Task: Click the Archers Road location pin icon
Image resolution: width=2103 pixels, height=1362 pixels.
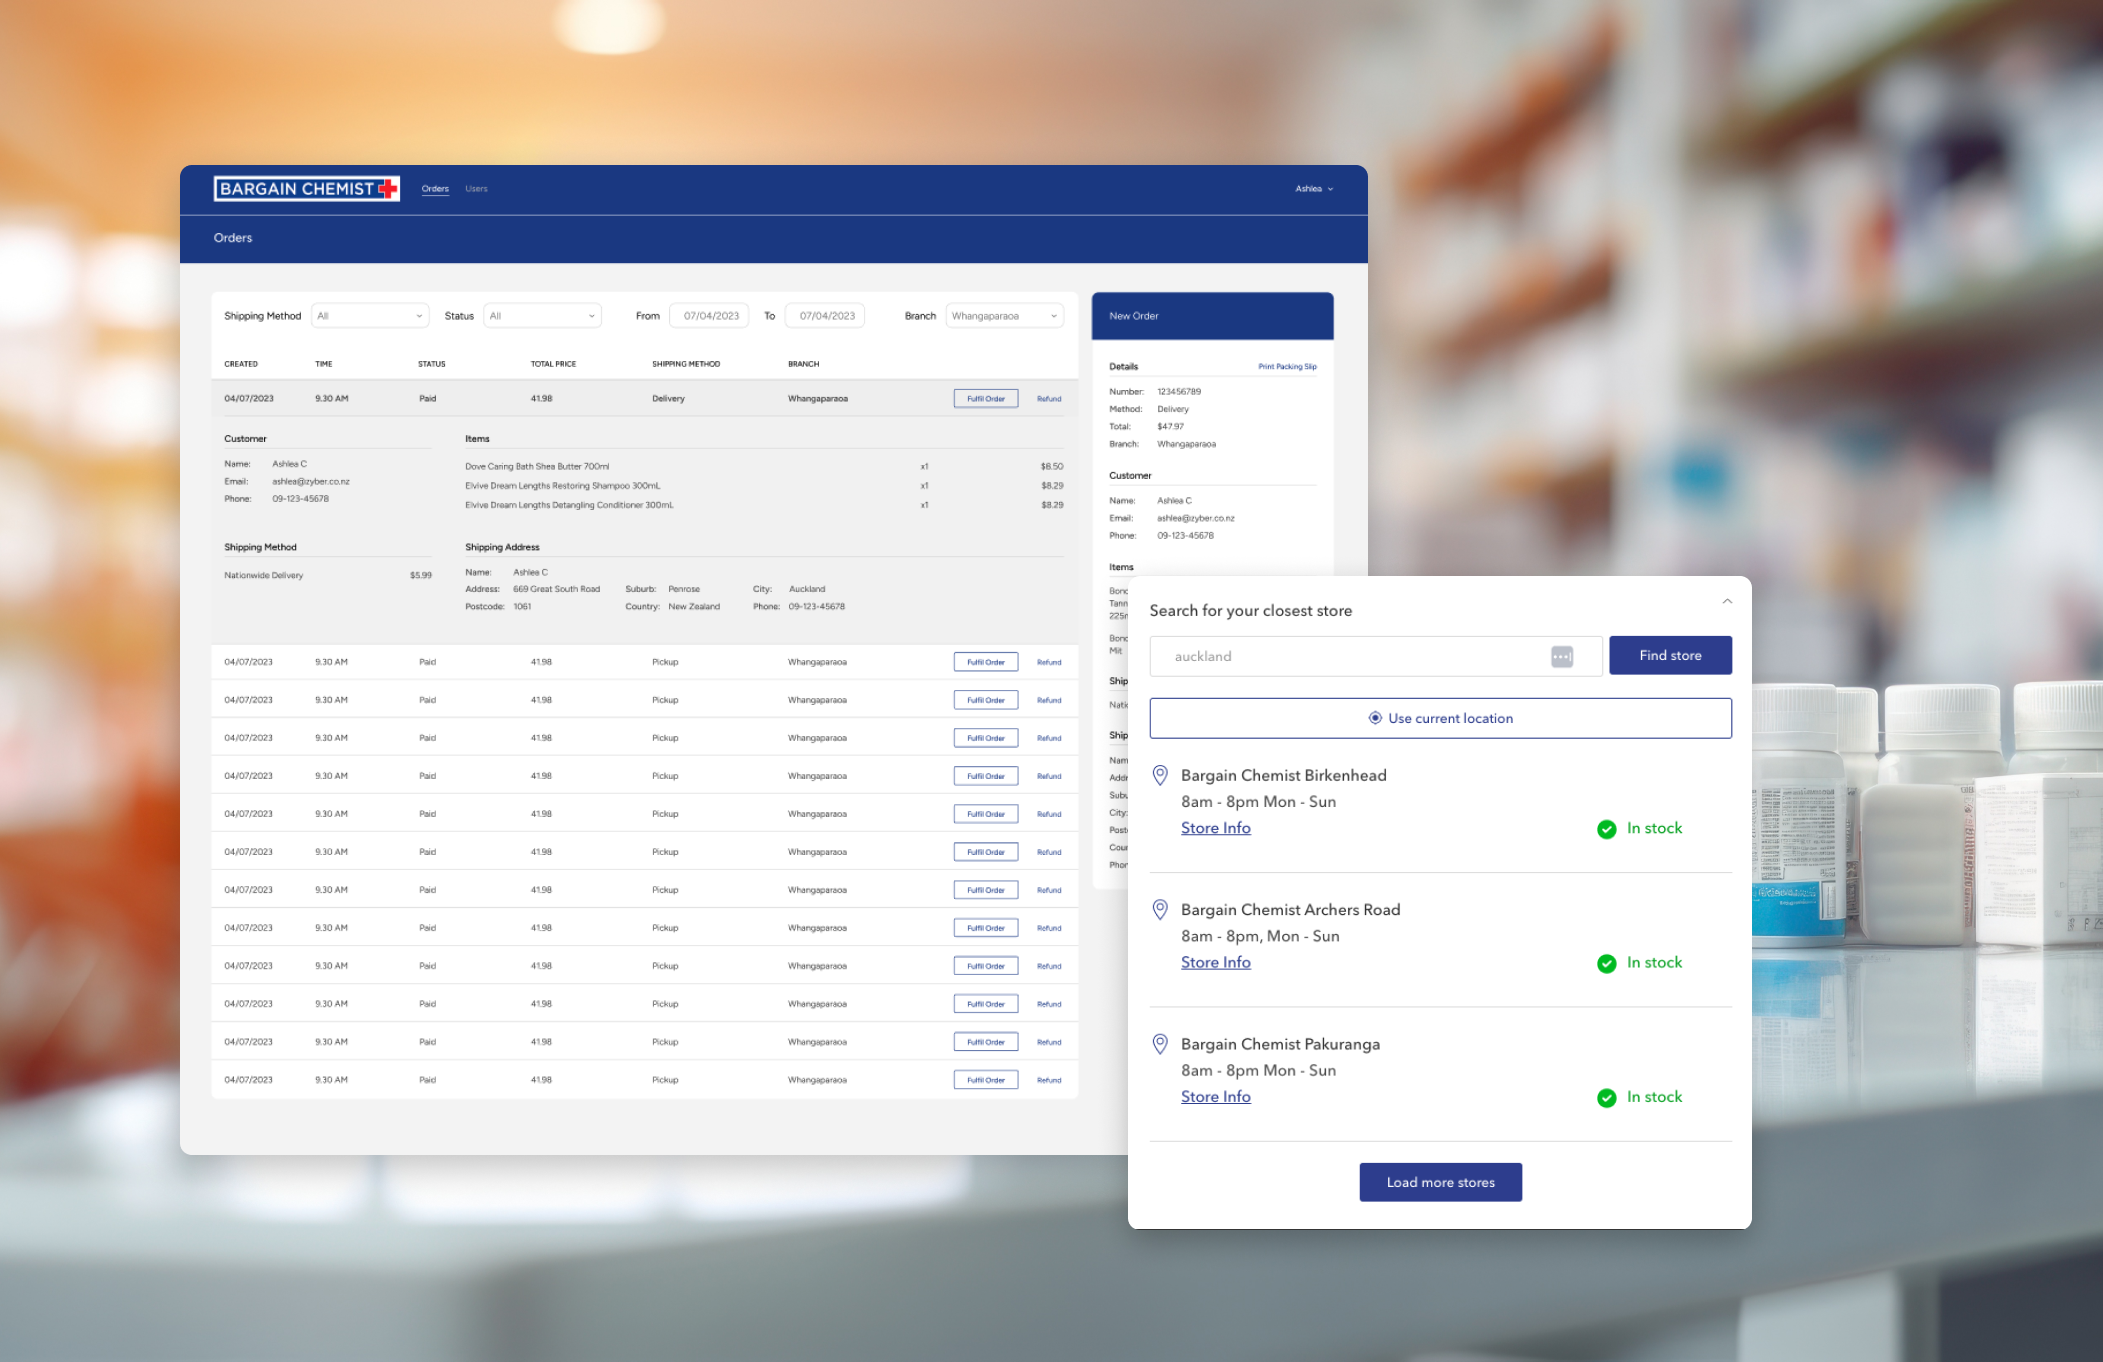Action: (1160, 909)
